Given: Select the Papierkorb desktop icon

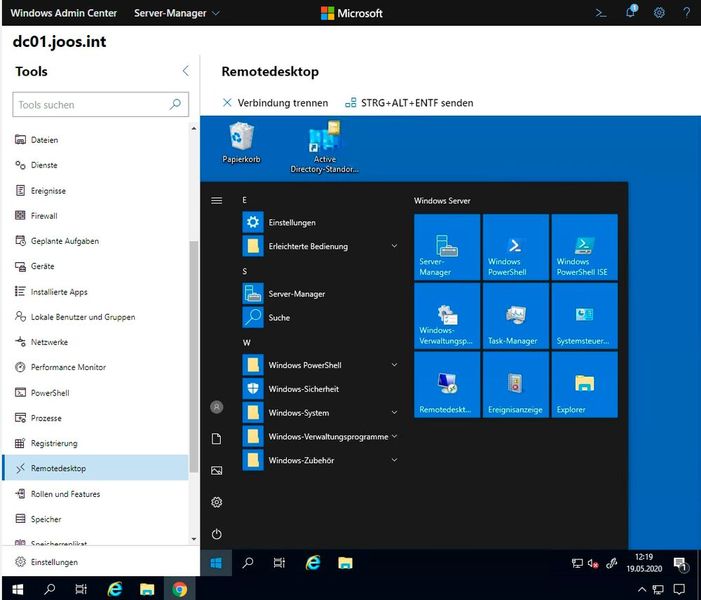Looking at the screenshot, I should point(241,143).
